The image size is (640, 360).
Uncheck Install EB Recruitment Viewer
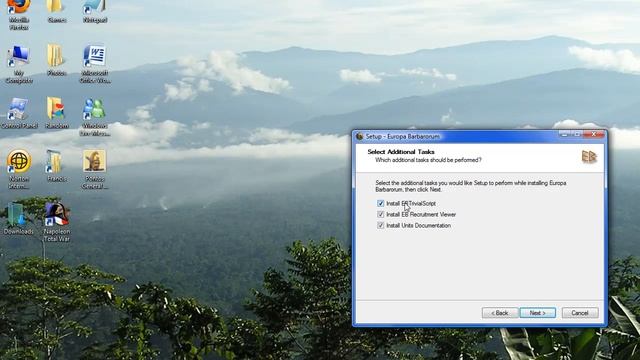click(x=380, y=214)
